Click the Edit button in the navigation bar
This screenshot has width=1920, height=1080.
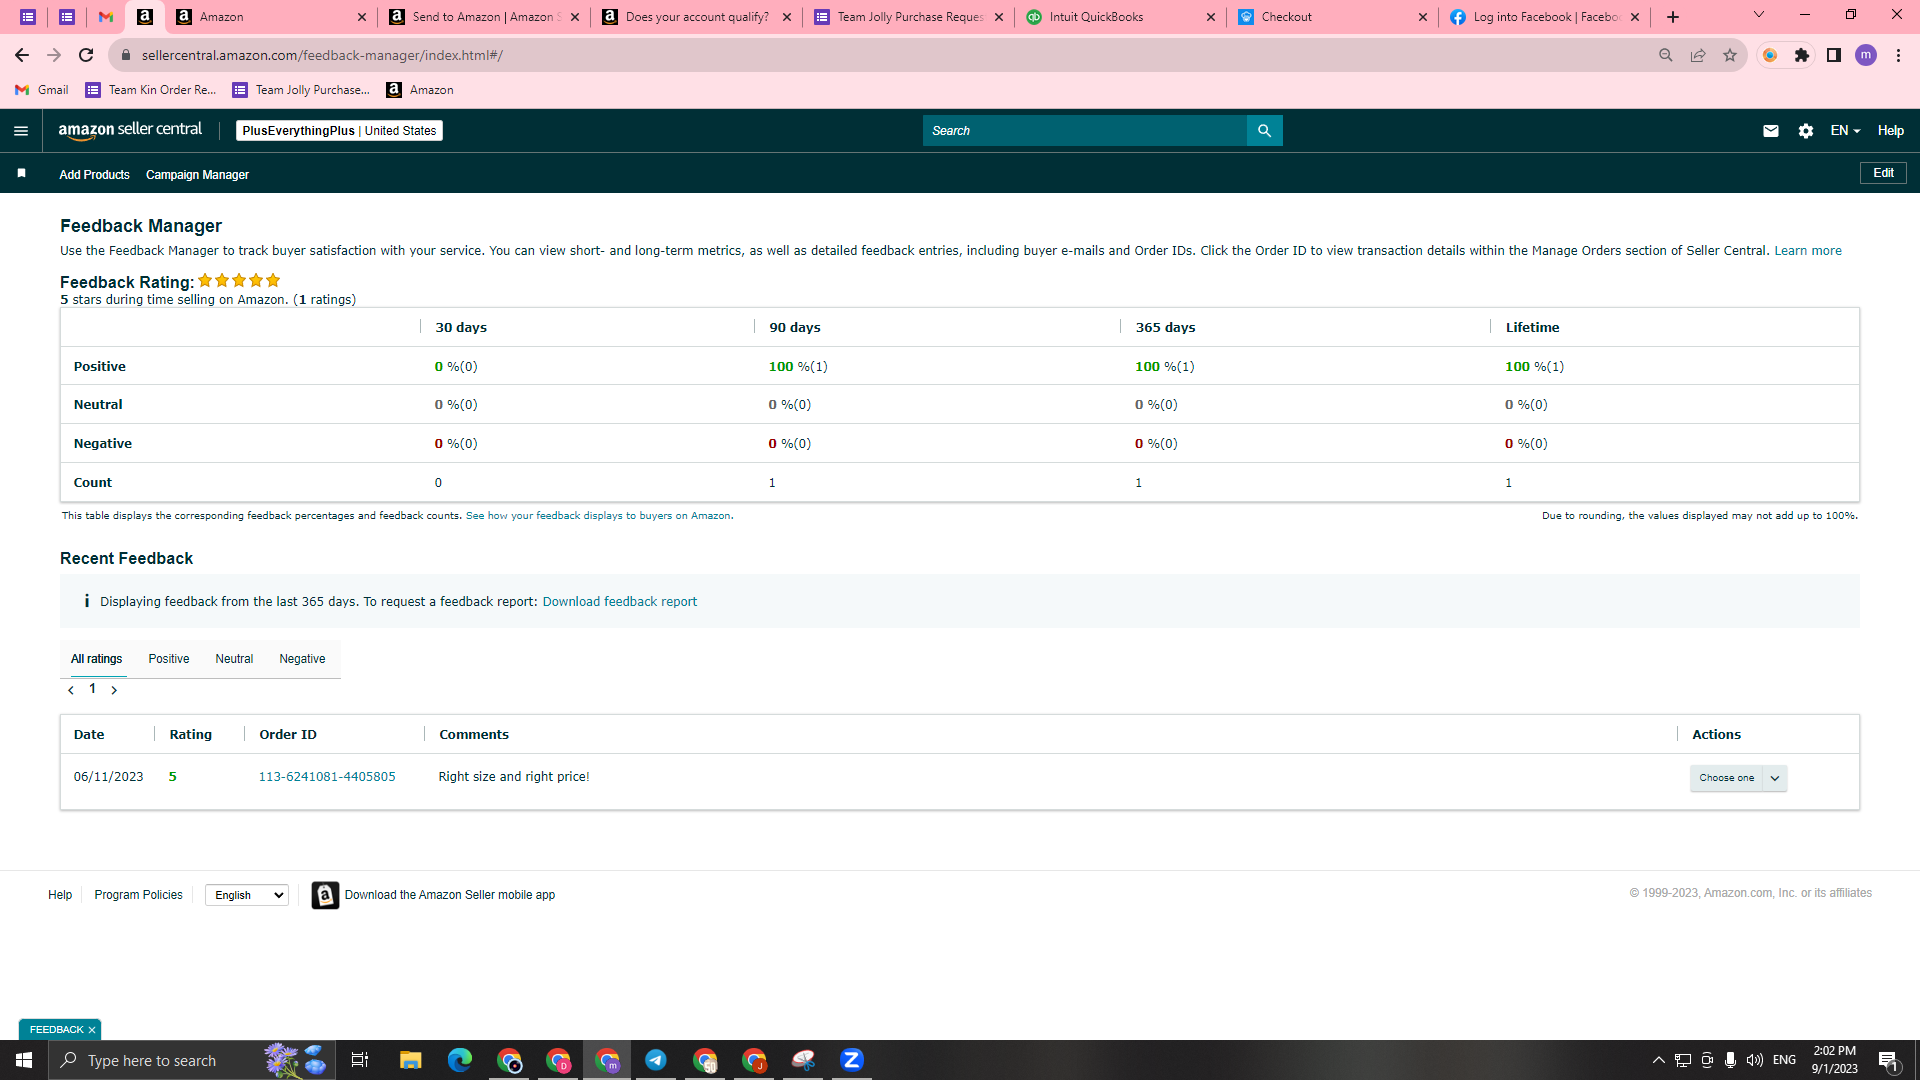pyautogui.click(x=1883, y=173)
